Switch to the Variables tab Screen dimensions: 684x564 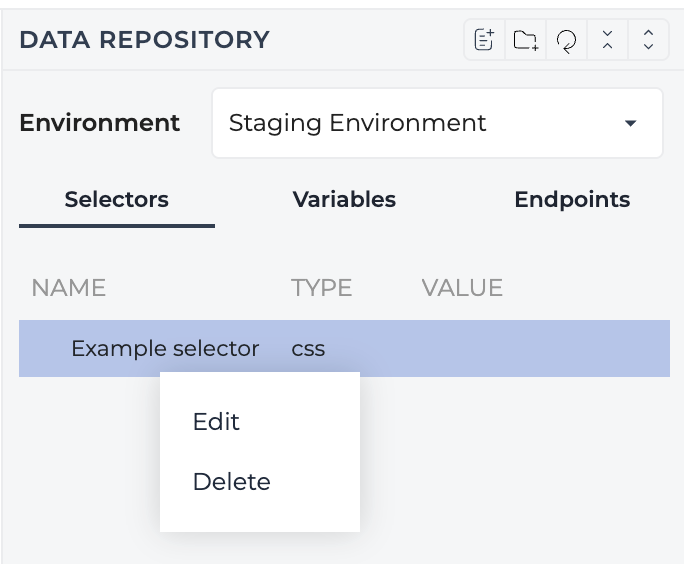tap(344, 200)
